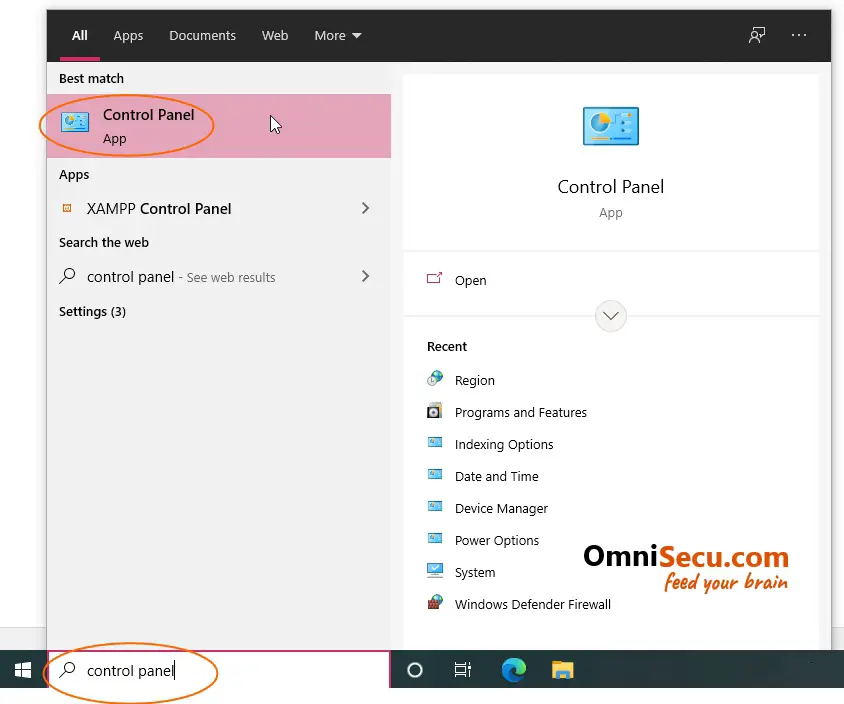Image resolution: width=844 pixels, height=704 pixels.
Task: Click the large Control Panel preview icon
Action: coord(610,126)
